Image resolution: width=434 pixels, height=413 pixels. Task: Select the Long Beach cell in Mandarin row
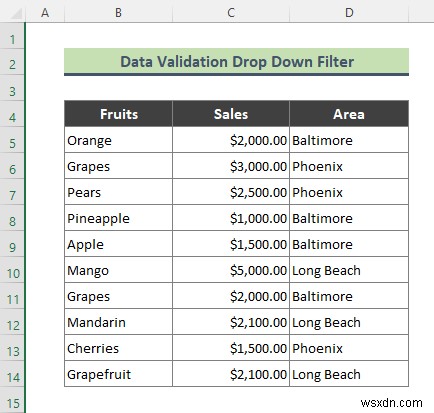tap(349, 322)
